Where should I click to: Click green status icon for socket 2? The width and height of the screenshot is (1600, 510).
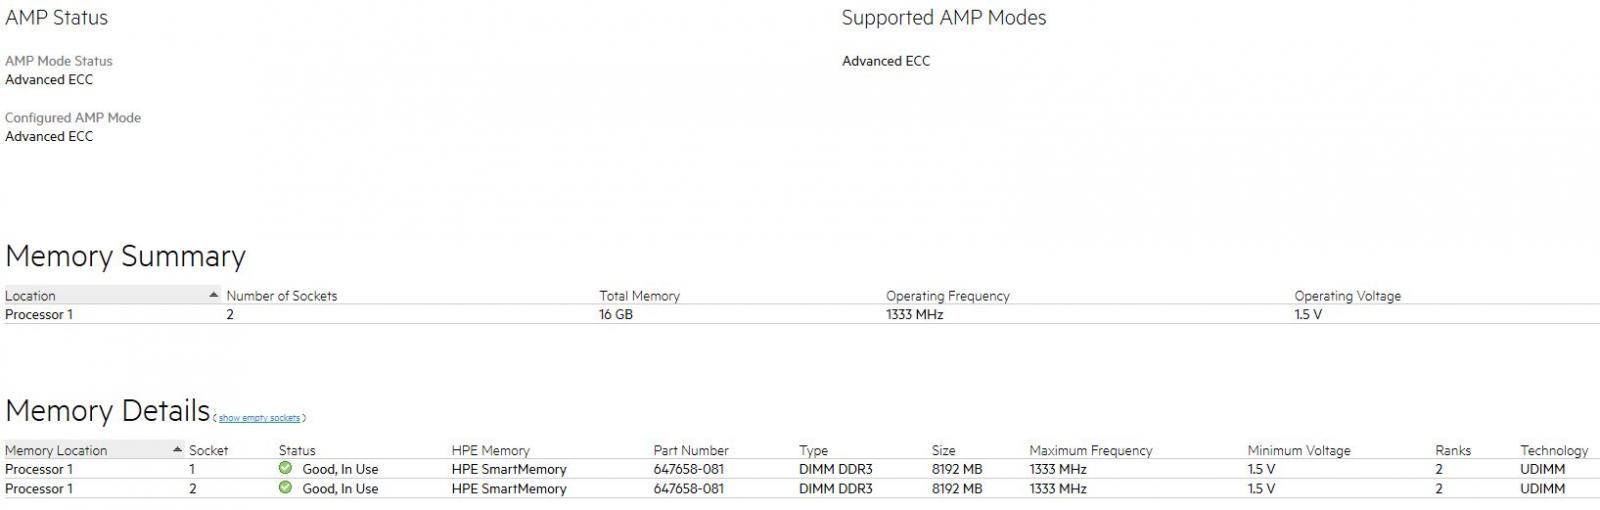tap(285, 488)
